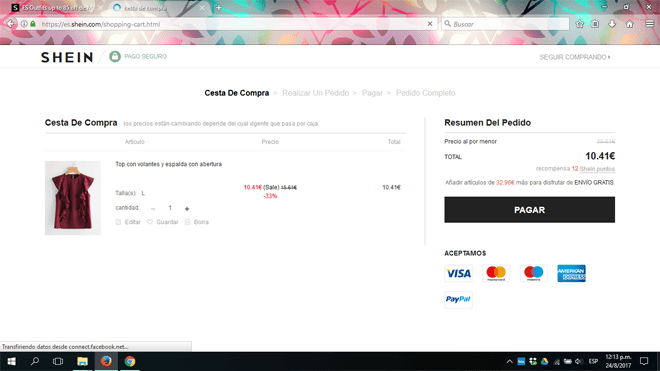Click the PayPal payment icon
The width and height of the screenshot is (660, 371).
[458, 299]
